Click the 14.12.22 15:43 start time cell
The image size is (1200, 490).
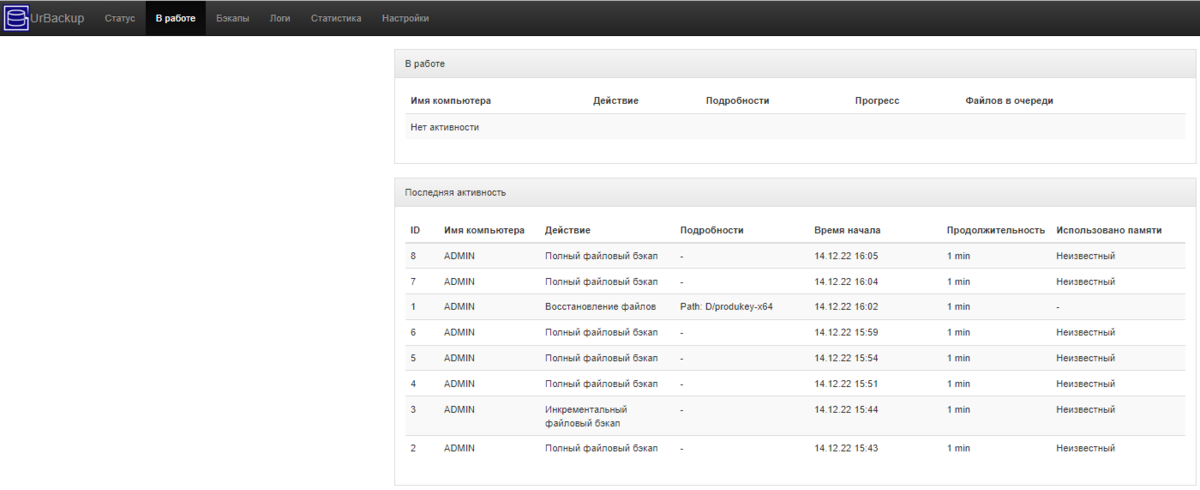(846, 448)
